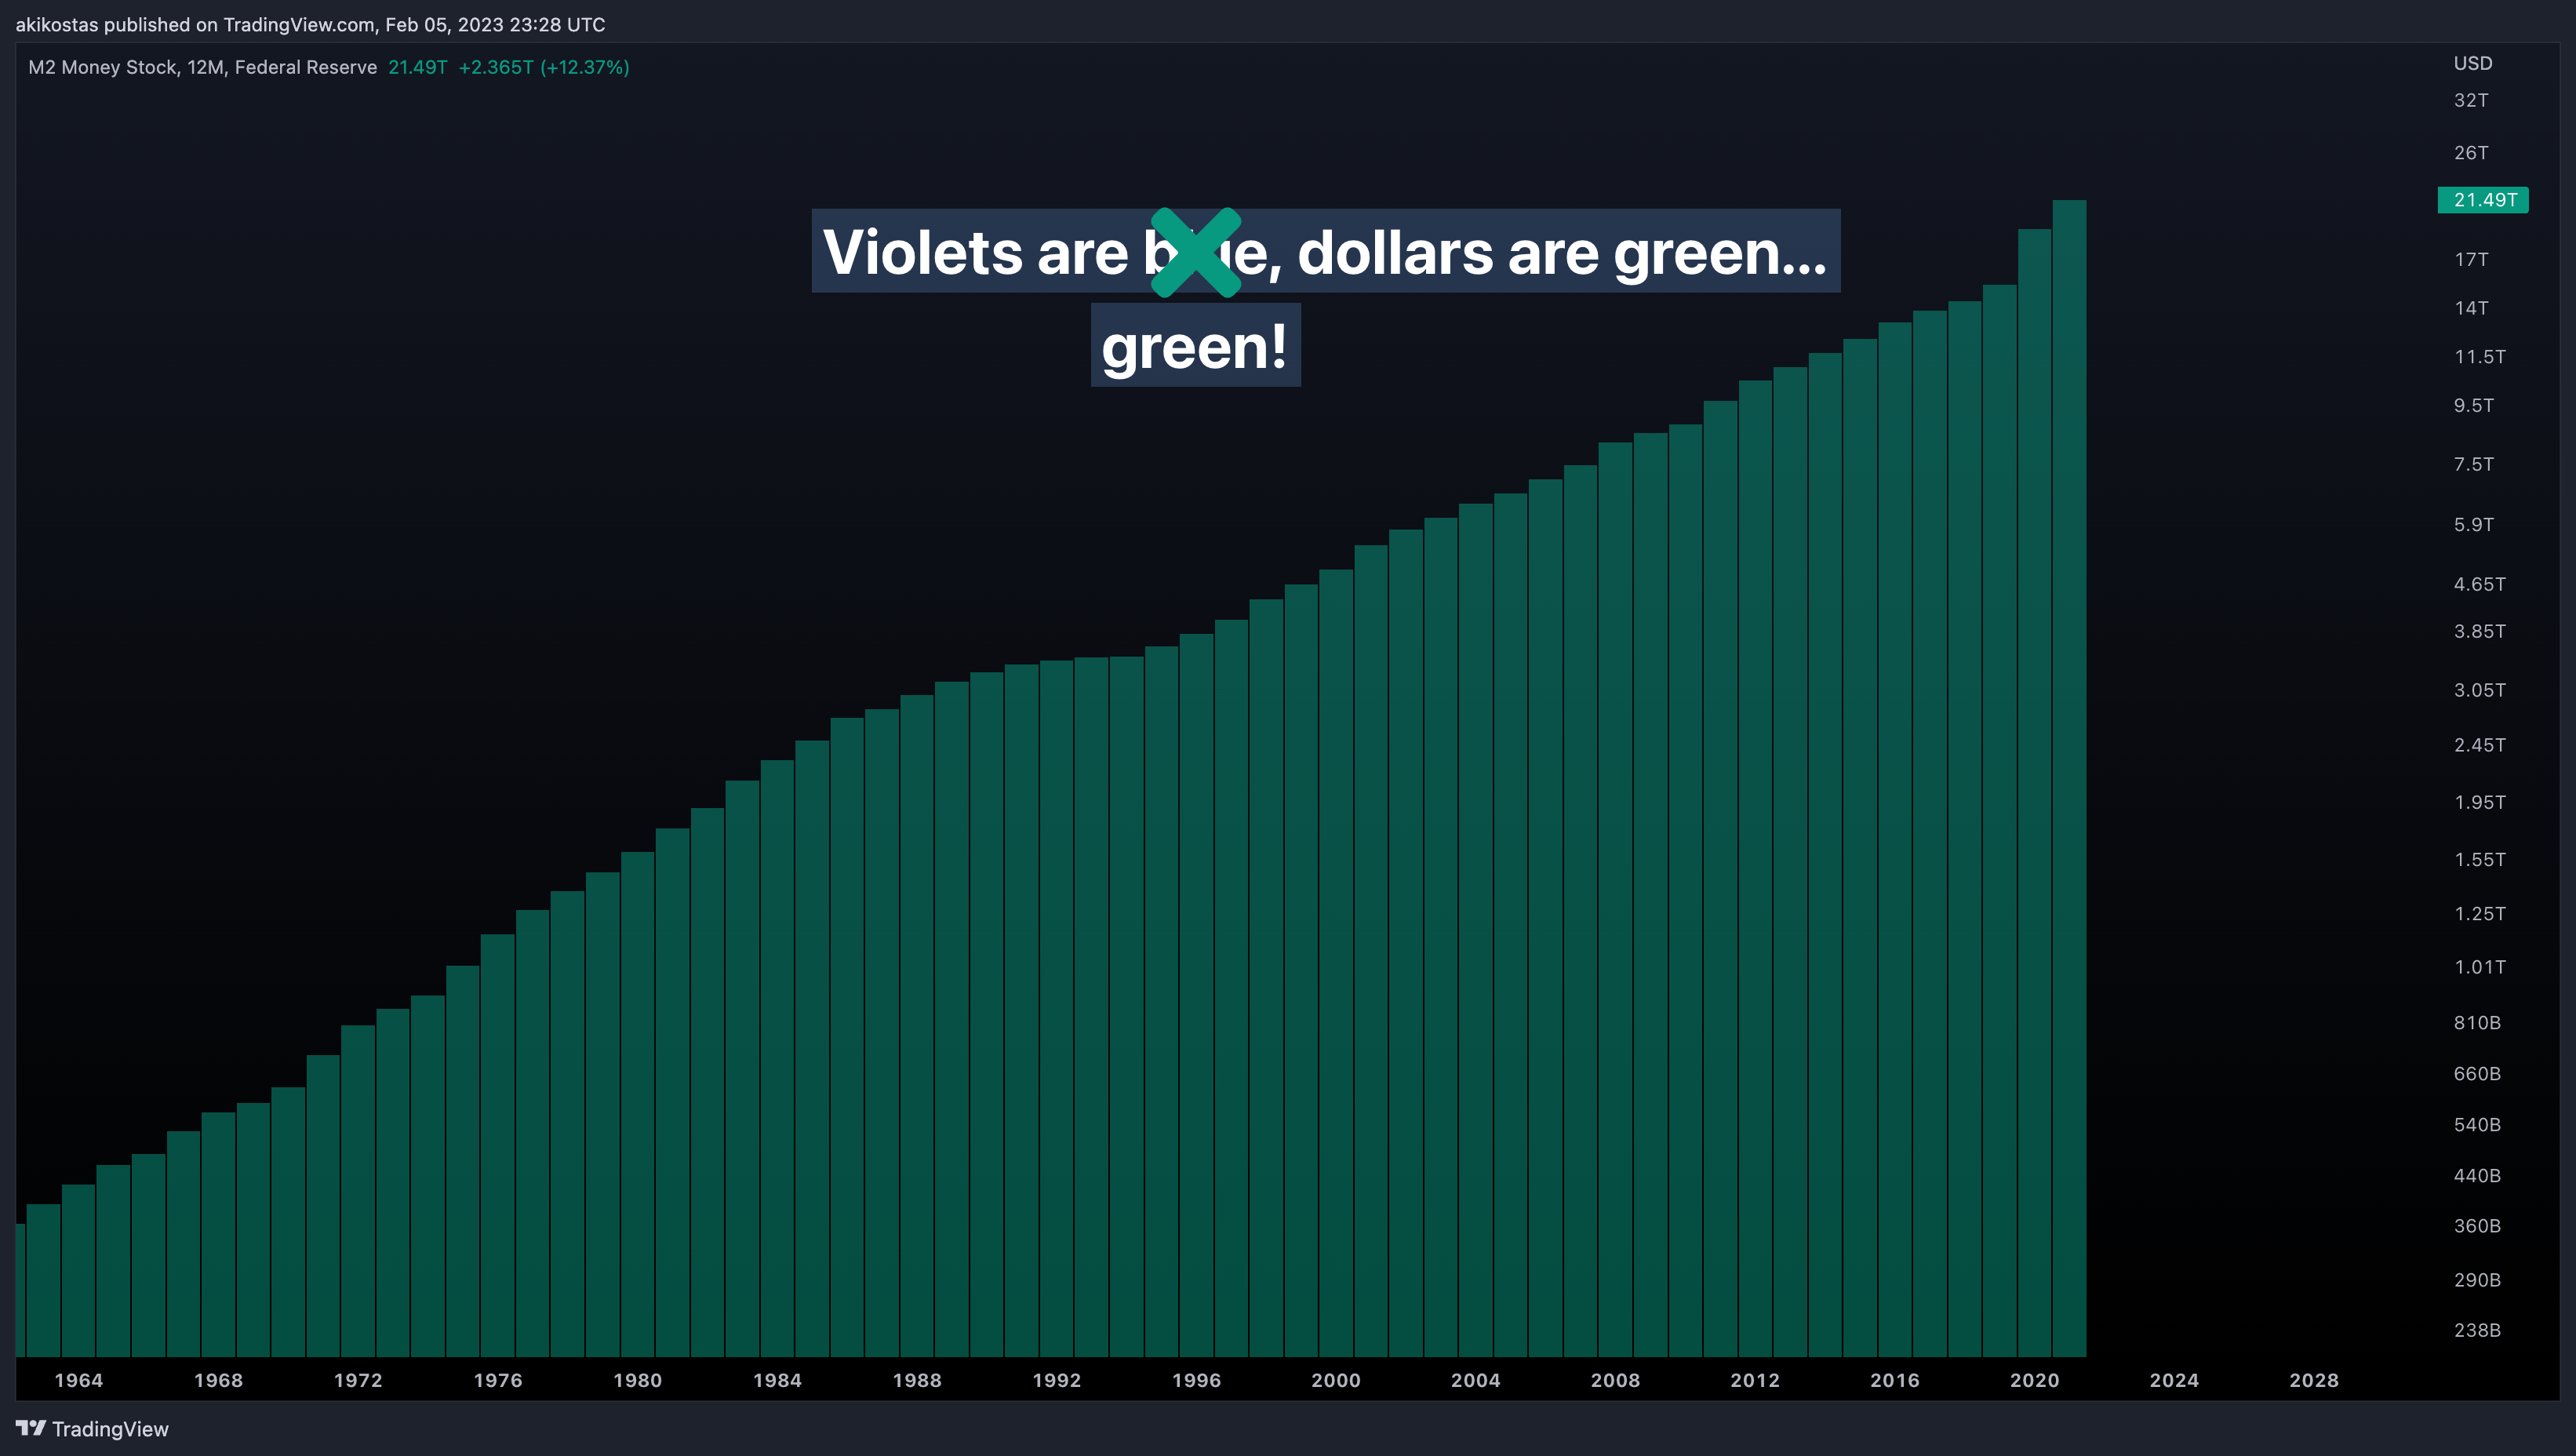Click the 290B price axis label
This screenshot has width=2576, height=1456.
pyautogui.click(x=2477, y=1280)
